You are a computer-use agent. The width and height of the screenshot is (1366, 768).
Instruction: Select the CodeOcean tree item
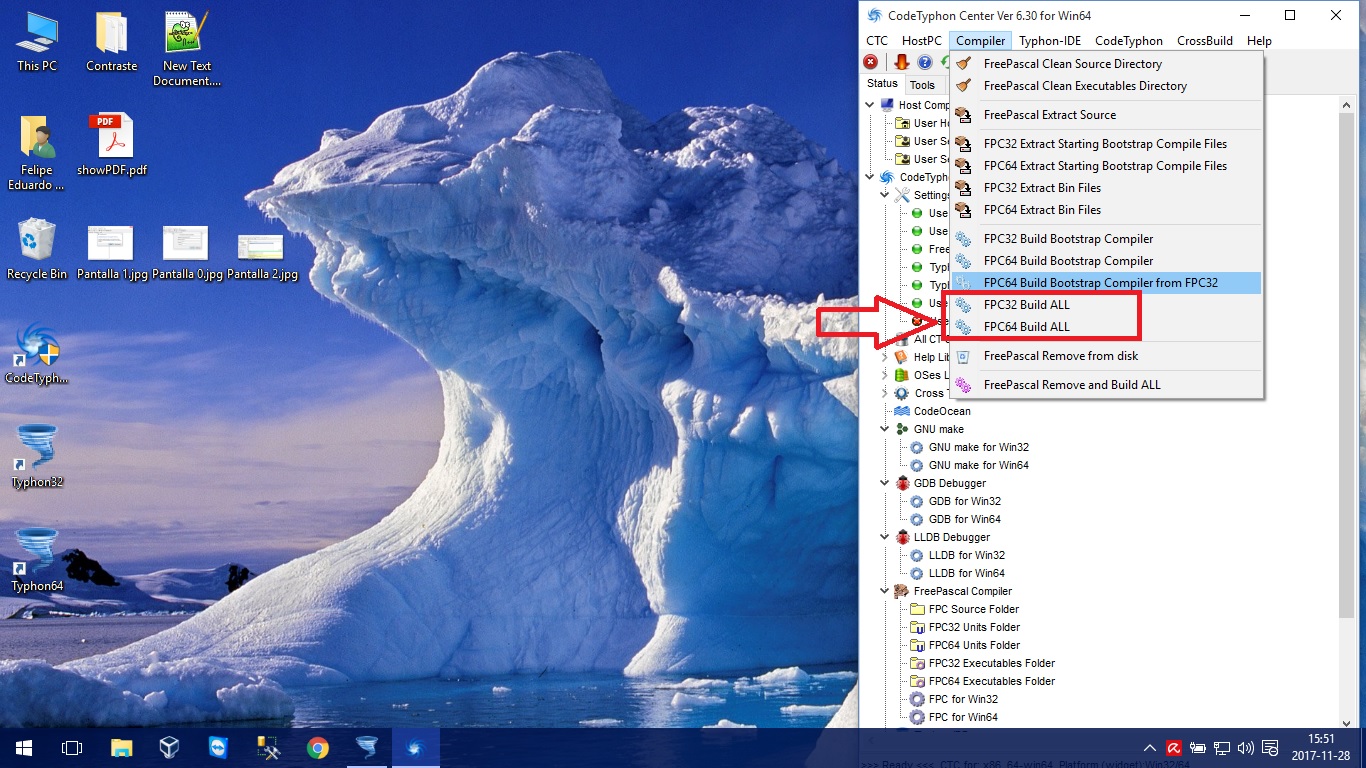click(x=941, y=411)
